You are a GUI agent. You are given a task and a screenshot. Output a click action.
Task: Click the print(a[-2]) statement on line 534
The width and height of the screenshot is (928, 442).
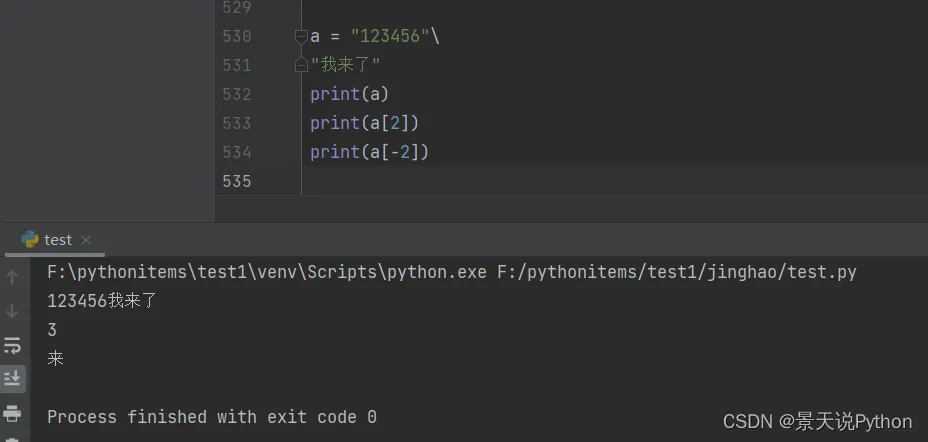coord(369,152)
